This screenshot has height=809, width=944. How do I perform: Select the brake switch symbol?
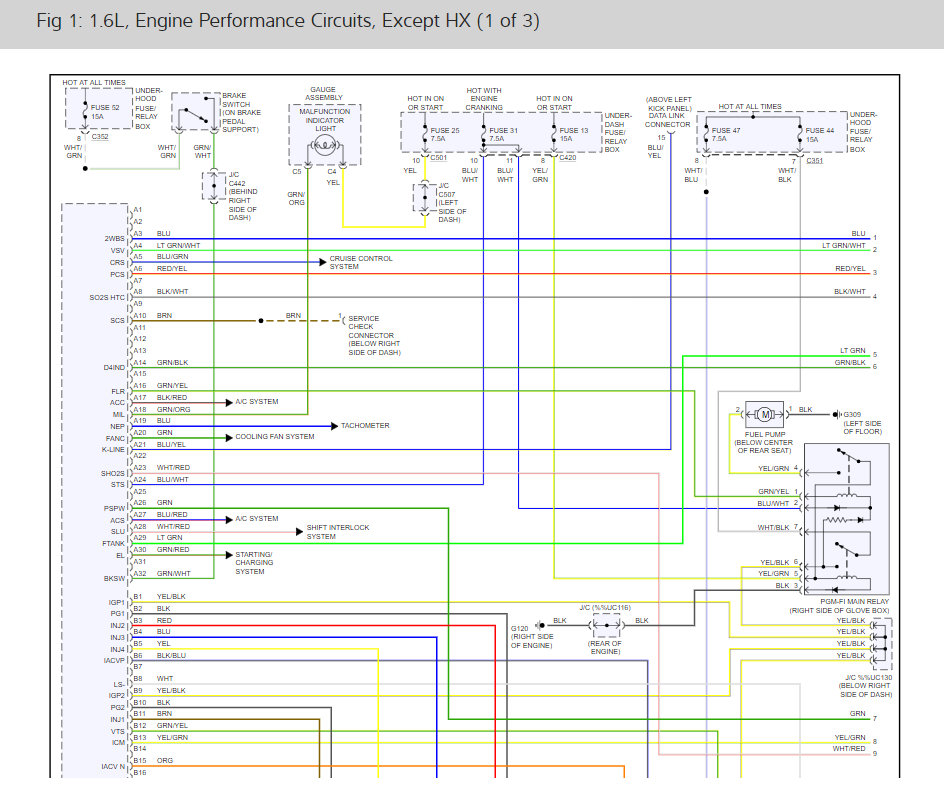click(x=196, y=115)
